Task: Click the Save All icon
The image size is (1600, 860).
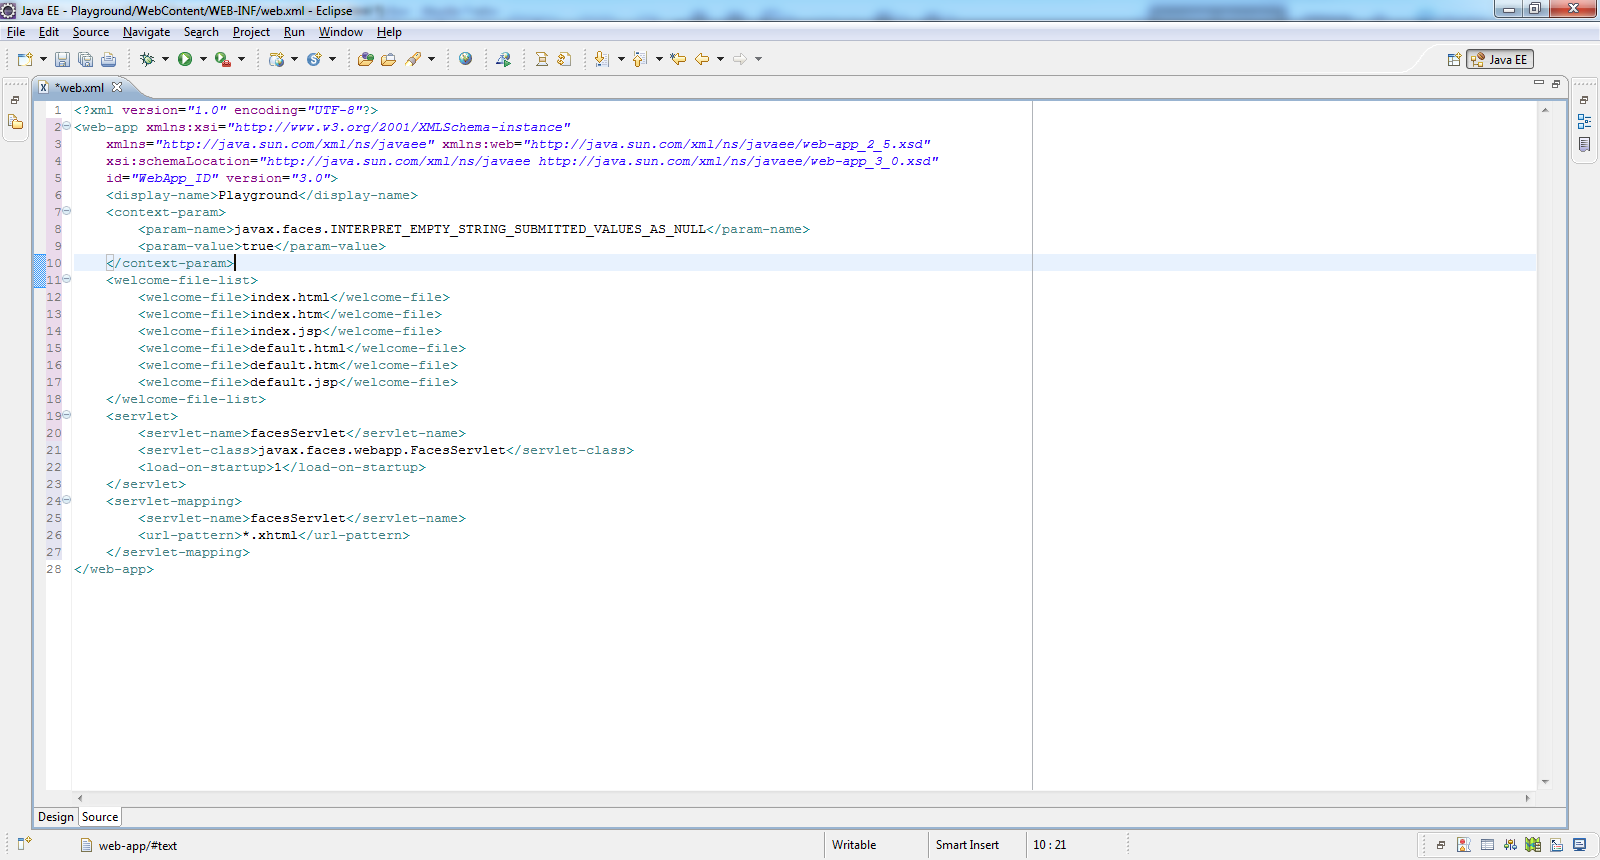Action: (85, 59)
